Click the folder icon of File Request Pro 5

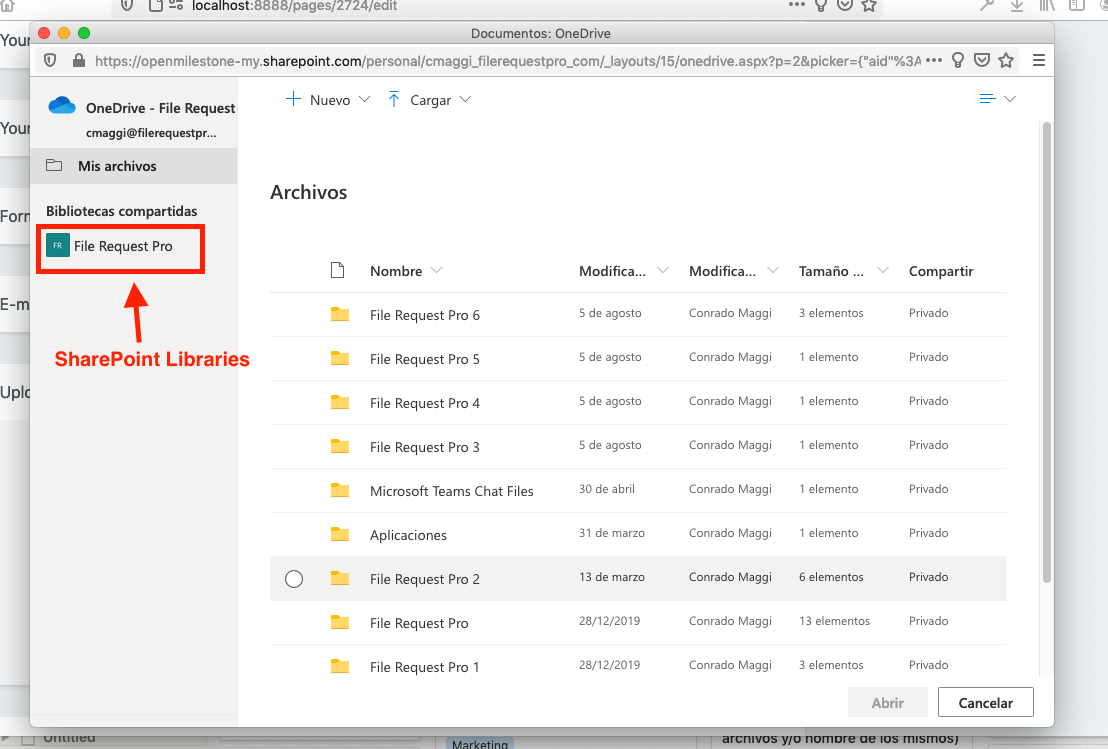pos(340,358)
